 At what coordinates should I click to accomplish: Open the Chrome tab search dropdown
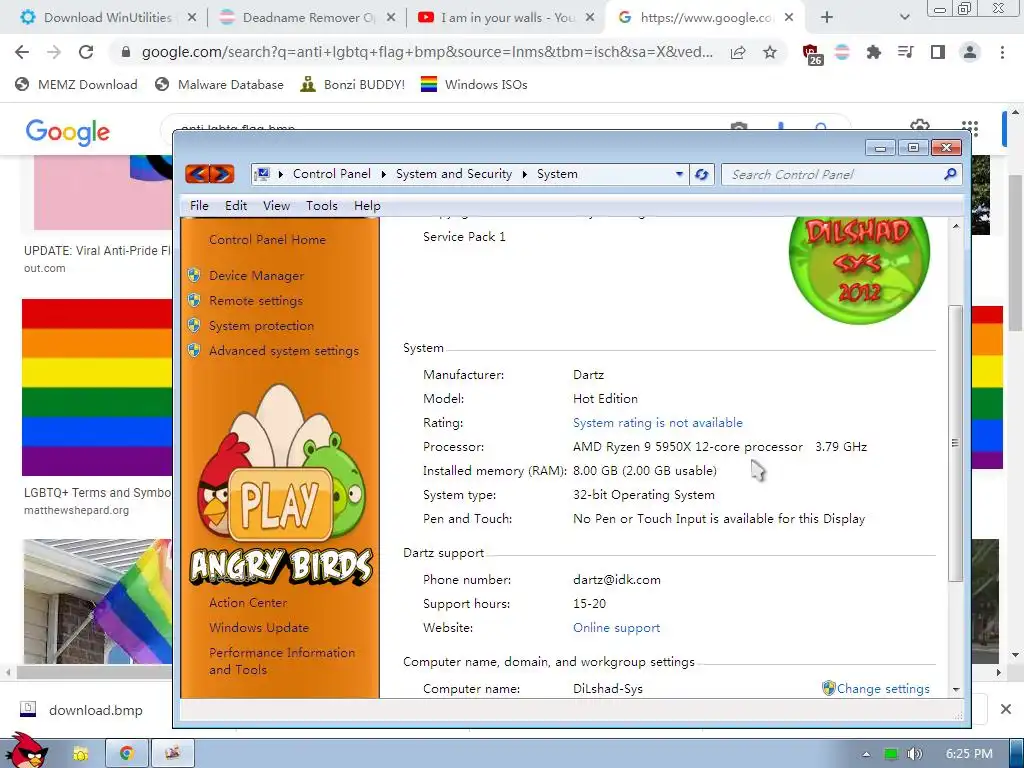(x=904, y=18)
